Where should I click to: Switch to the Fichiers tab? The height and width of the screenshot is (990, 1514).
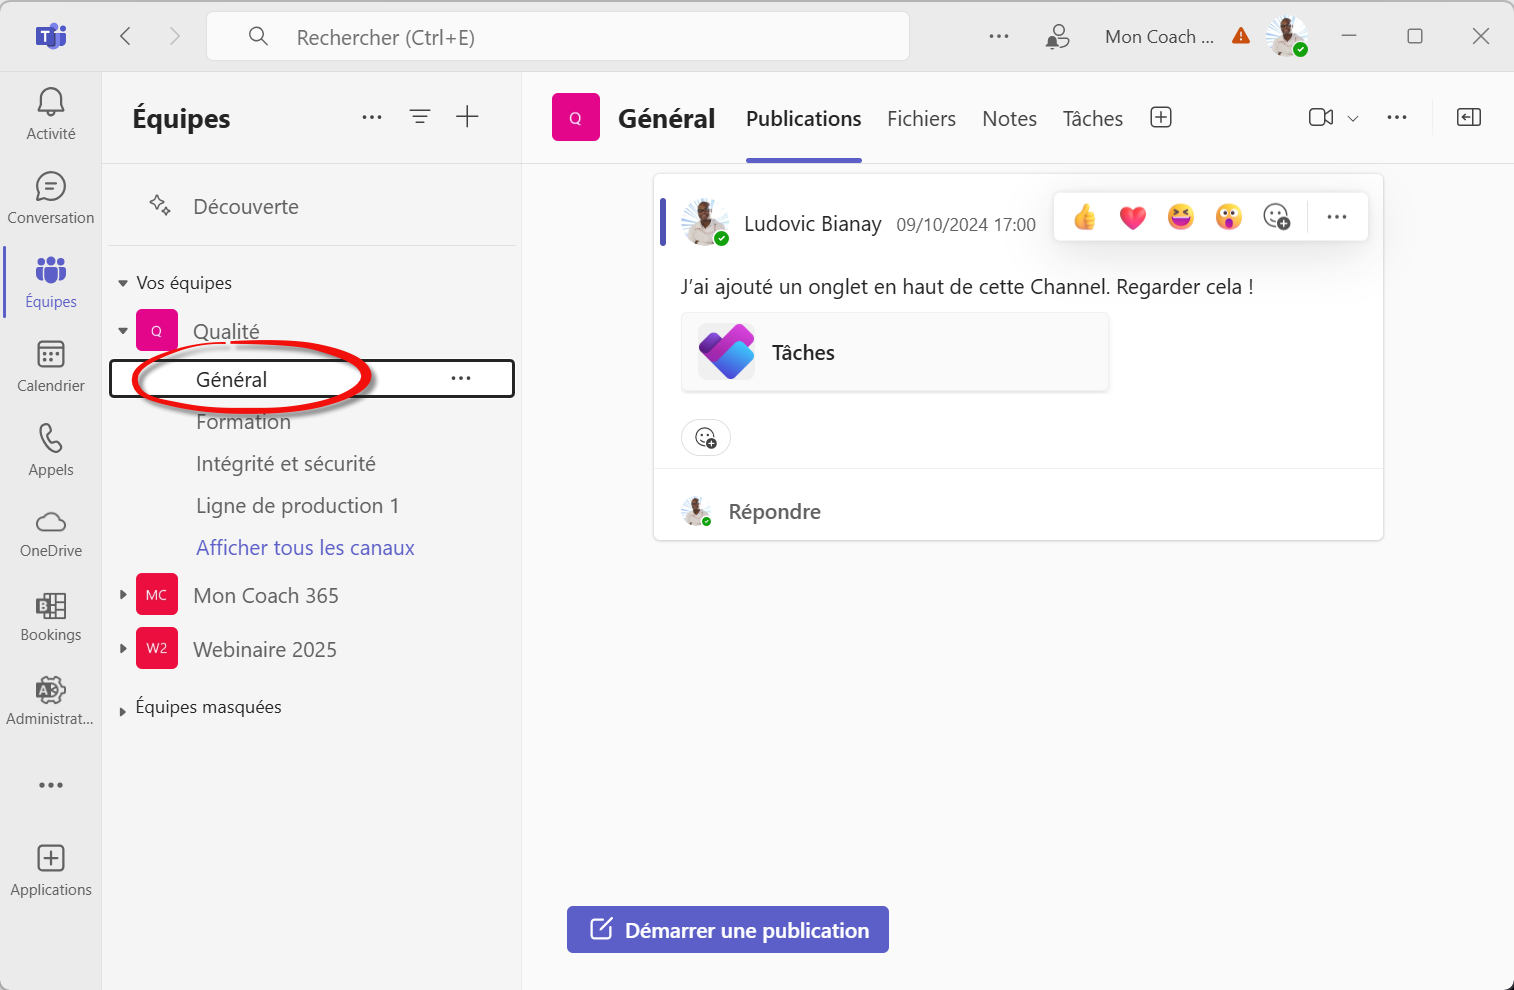pyautogui.click(x=921, y=119)
